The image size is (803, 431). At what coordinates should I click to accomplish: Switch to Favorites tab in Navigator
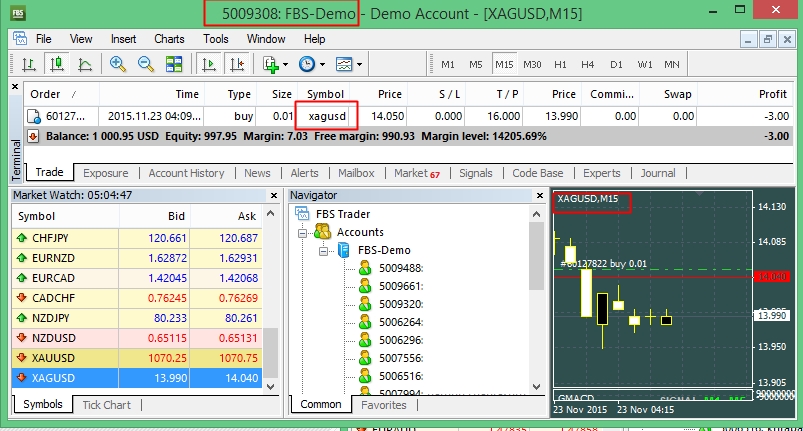384,405
